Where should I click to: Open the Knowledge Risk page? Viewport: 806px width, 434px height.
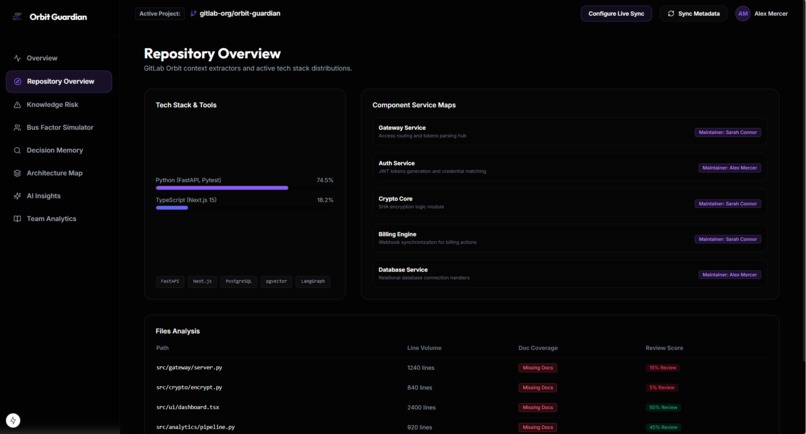coord(59,104)
